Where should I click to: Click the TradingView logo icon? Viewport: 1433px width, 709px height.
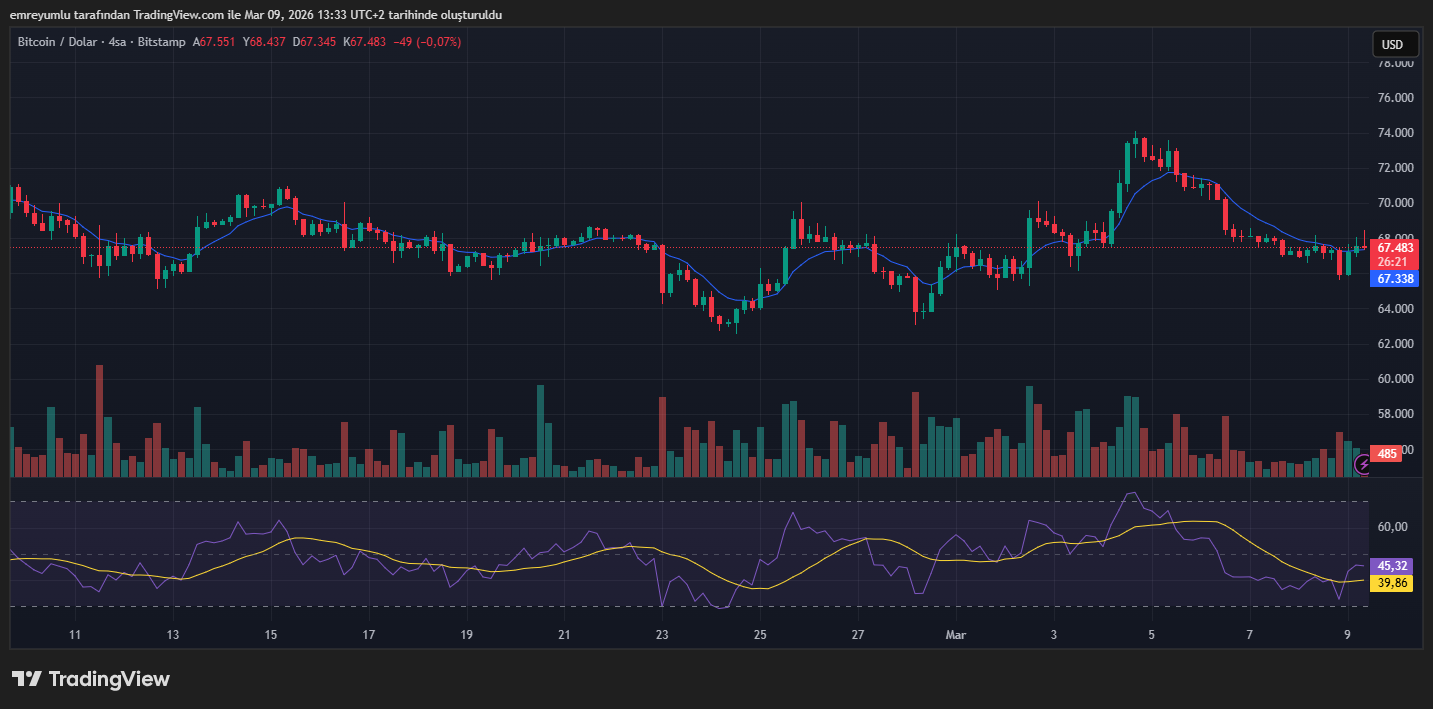[26, 679]
